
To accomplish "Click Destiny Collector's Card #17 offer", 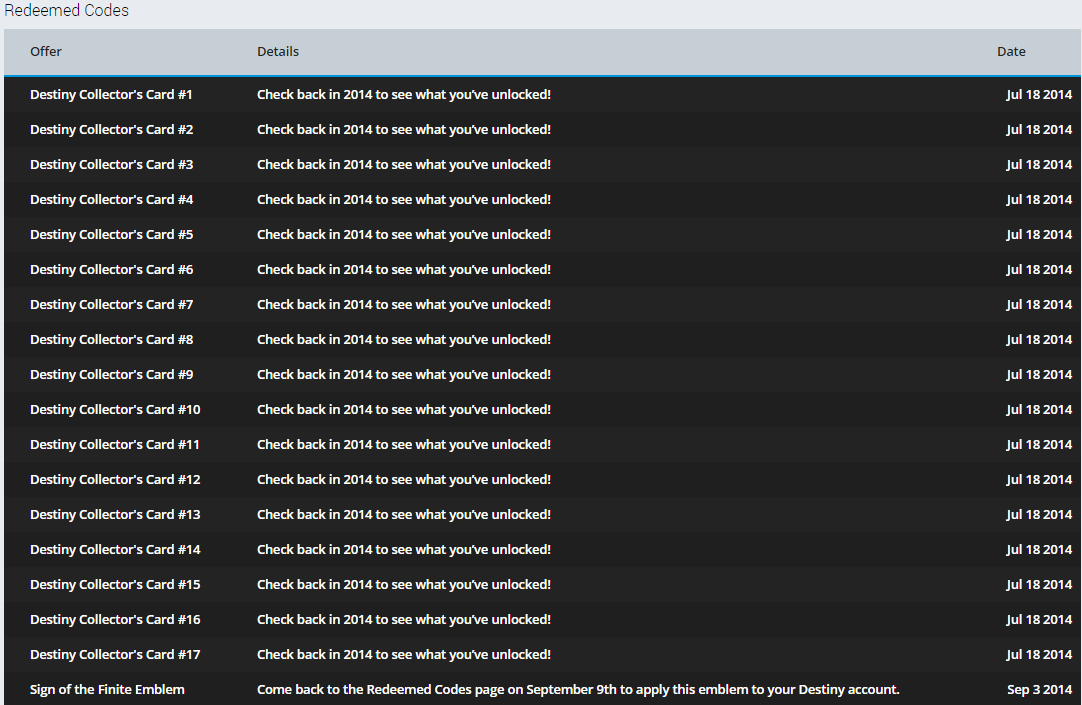I will tap(115, 655).
